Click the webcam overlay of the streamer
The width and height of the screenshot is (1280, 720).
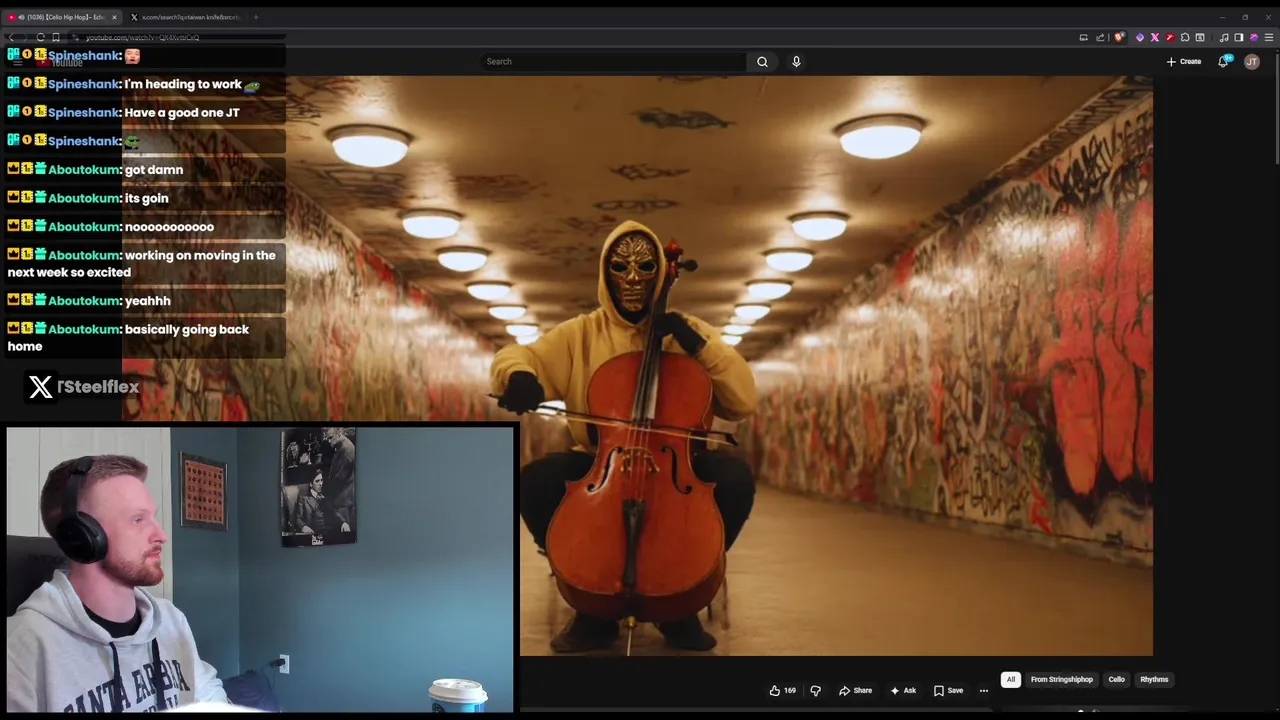click(x=260, y=569)
